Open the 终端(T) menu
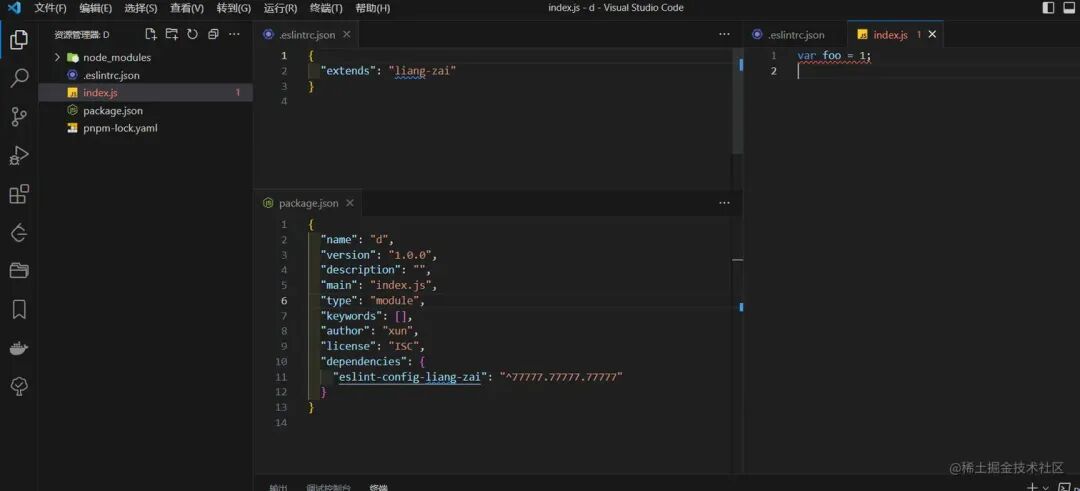 pos(326,8)
